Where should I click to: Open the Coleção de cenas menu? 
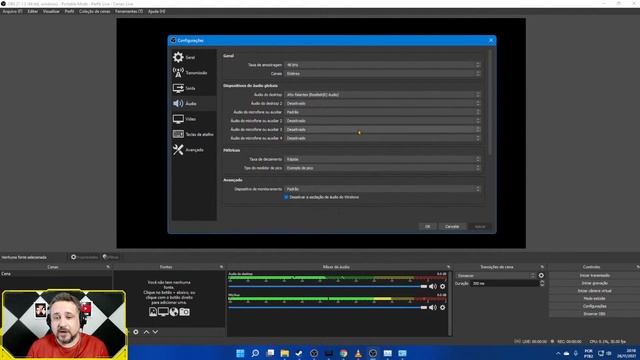click(x=94, y=11)
